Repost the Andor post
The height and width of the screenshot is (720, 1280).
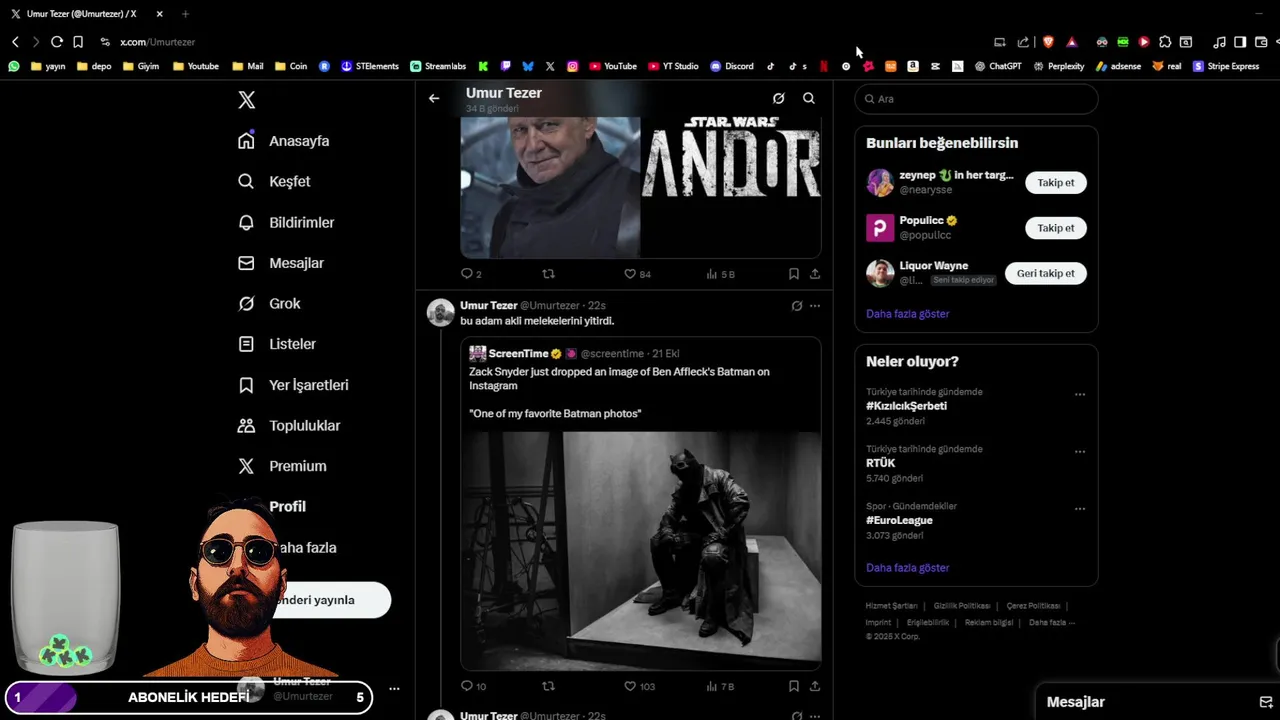548,274
